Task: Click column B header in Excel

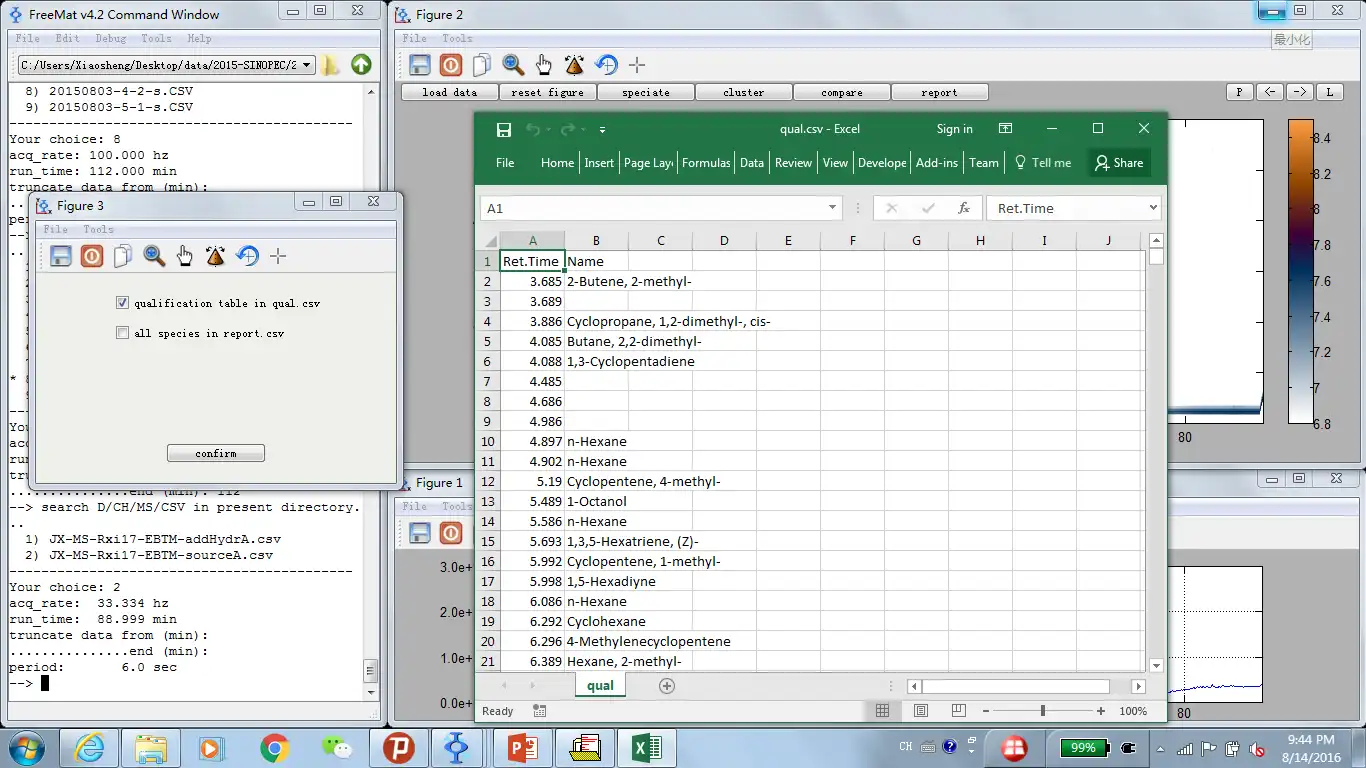Action: (596, 240)
